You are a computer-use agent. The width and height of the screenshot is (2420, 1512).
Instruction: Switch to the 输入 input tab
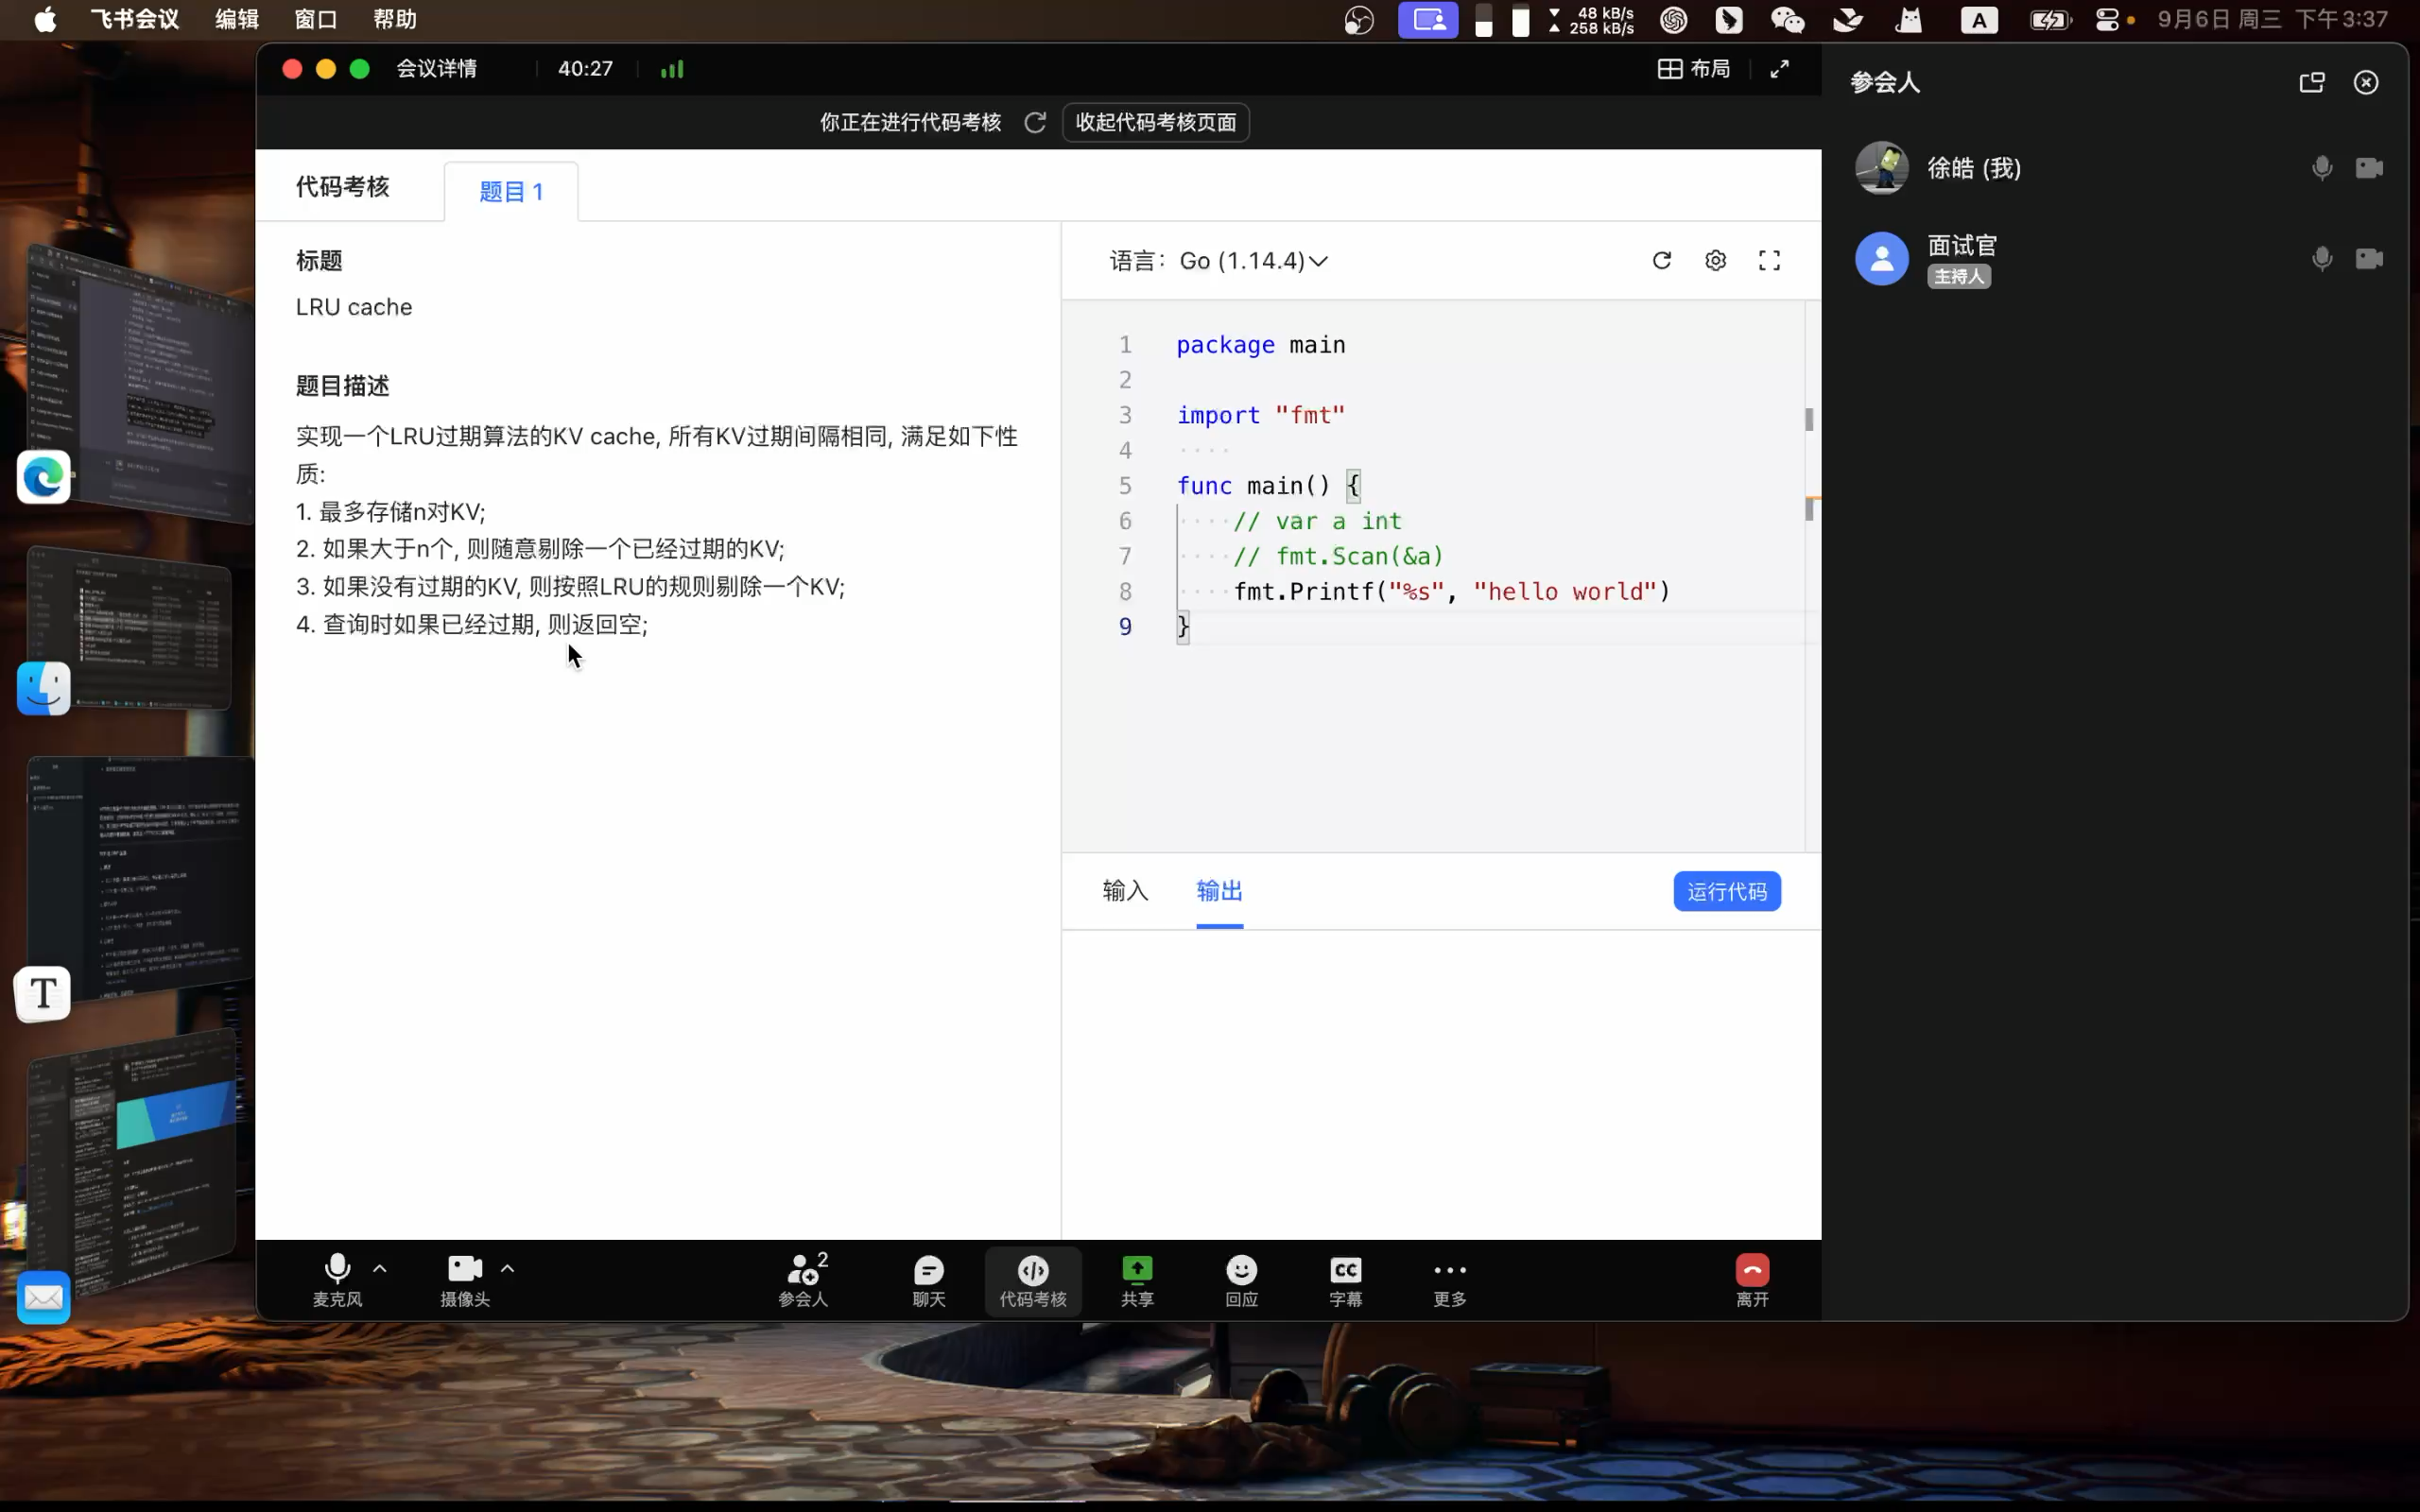1125,891
